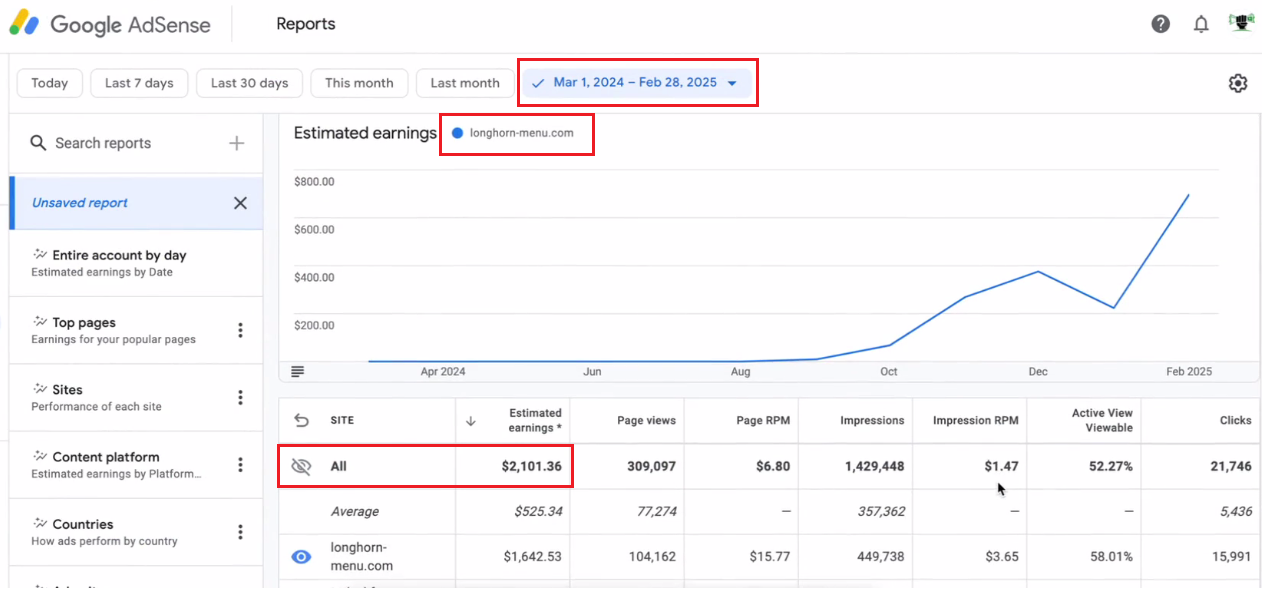Click the chart legend lines icon

tap(297, 371)
